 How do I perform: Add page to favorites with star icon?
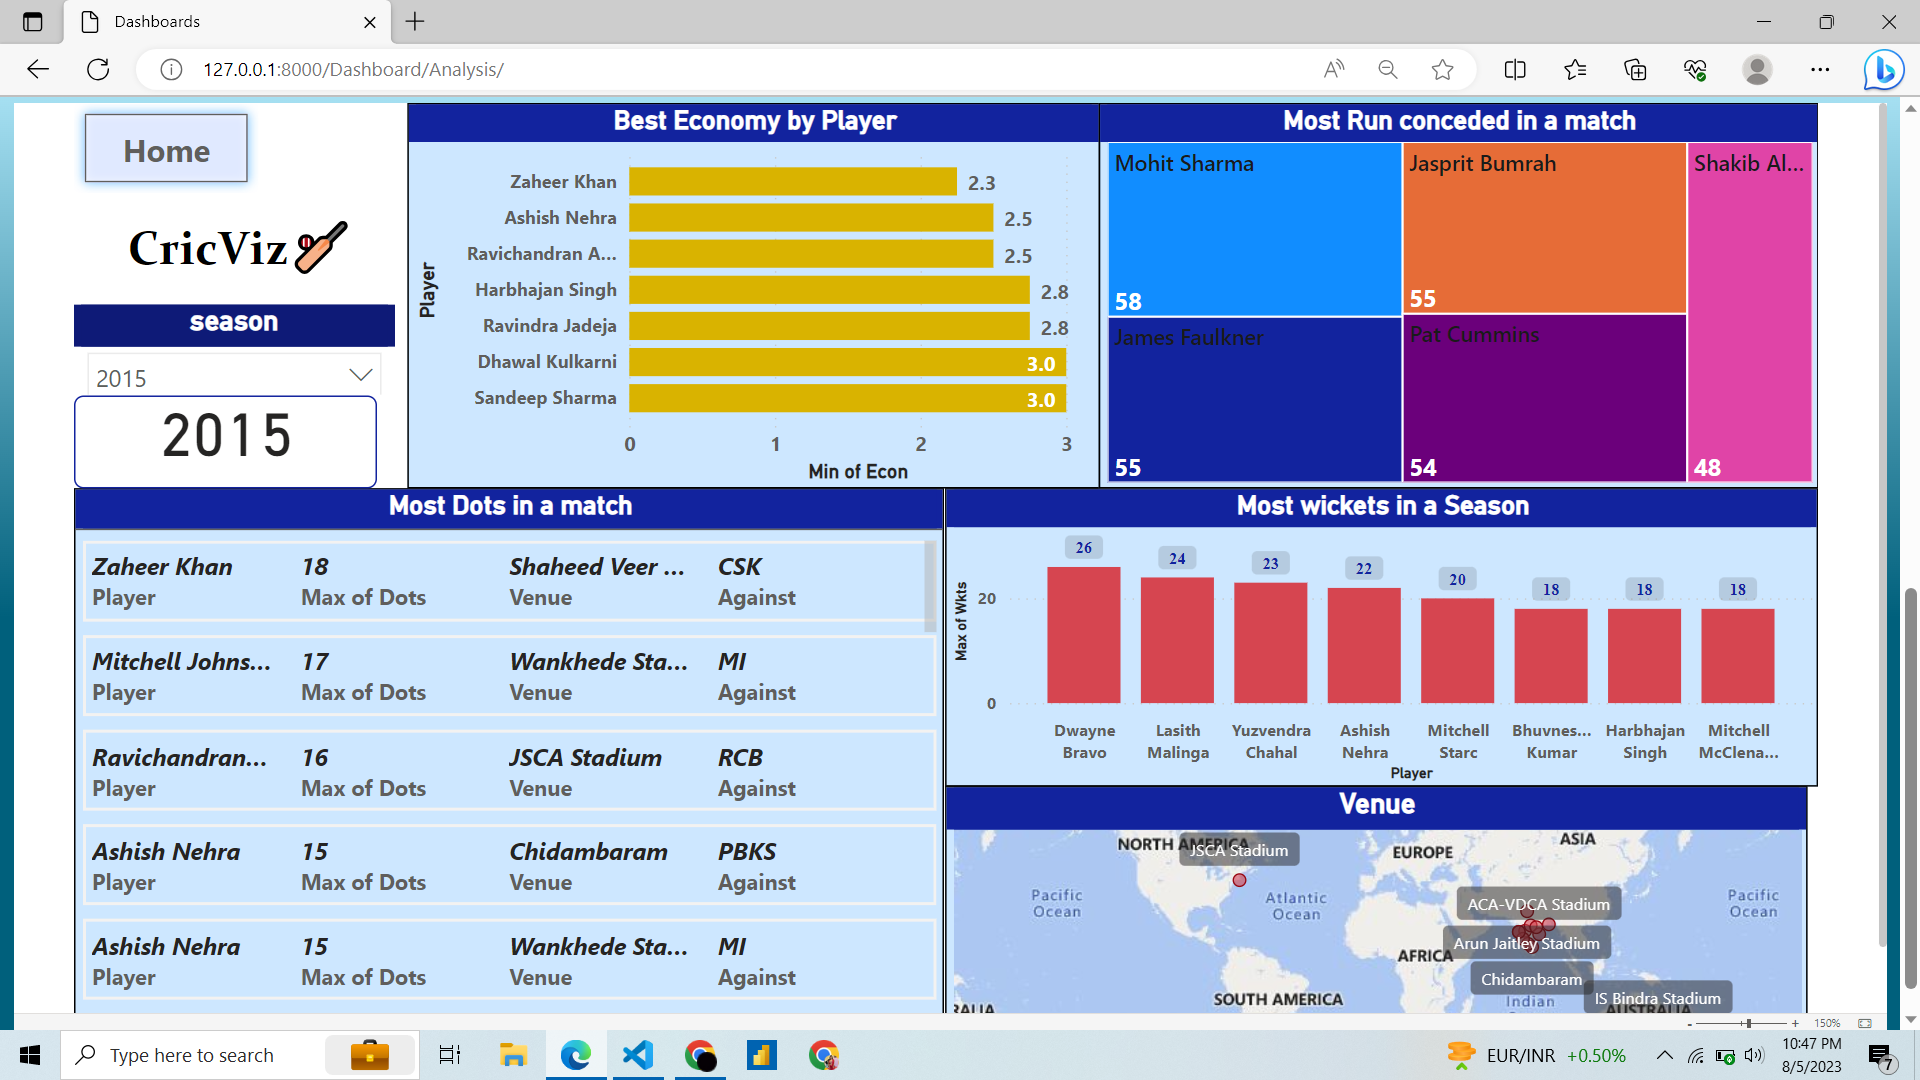click(1442, 69)
